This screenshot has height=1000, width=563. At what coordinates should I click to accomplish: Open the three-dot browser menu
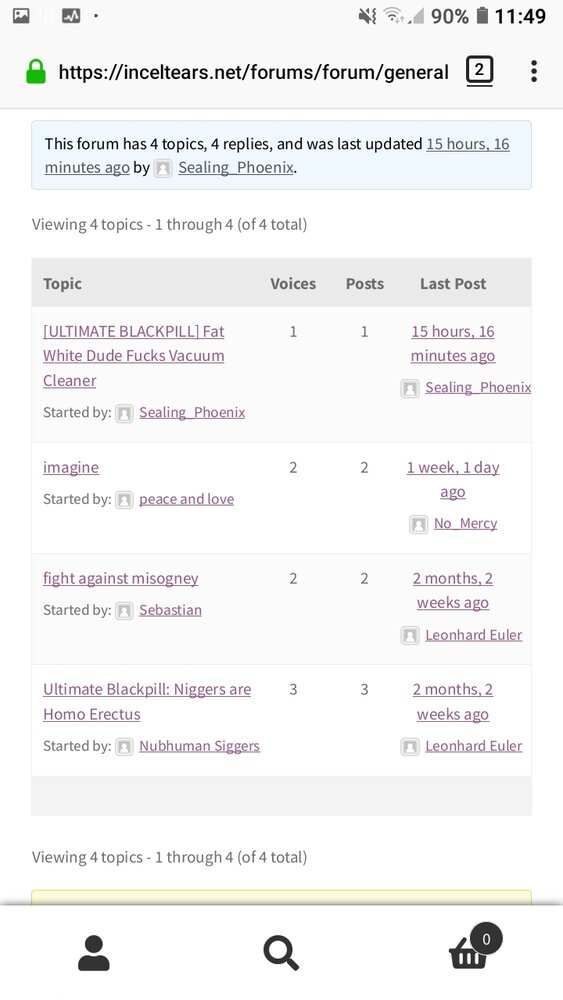(x=534, y=71)
